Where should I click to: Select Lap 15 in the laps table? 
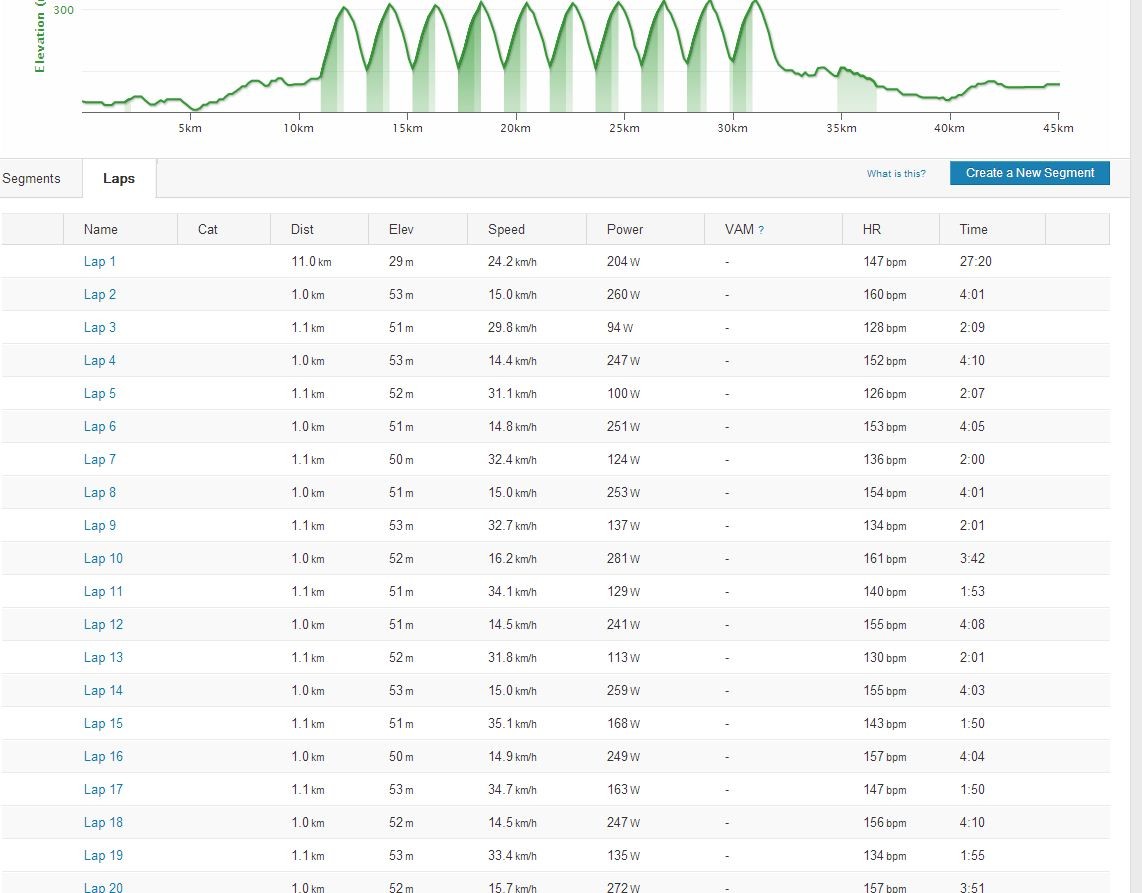[103, 723]
